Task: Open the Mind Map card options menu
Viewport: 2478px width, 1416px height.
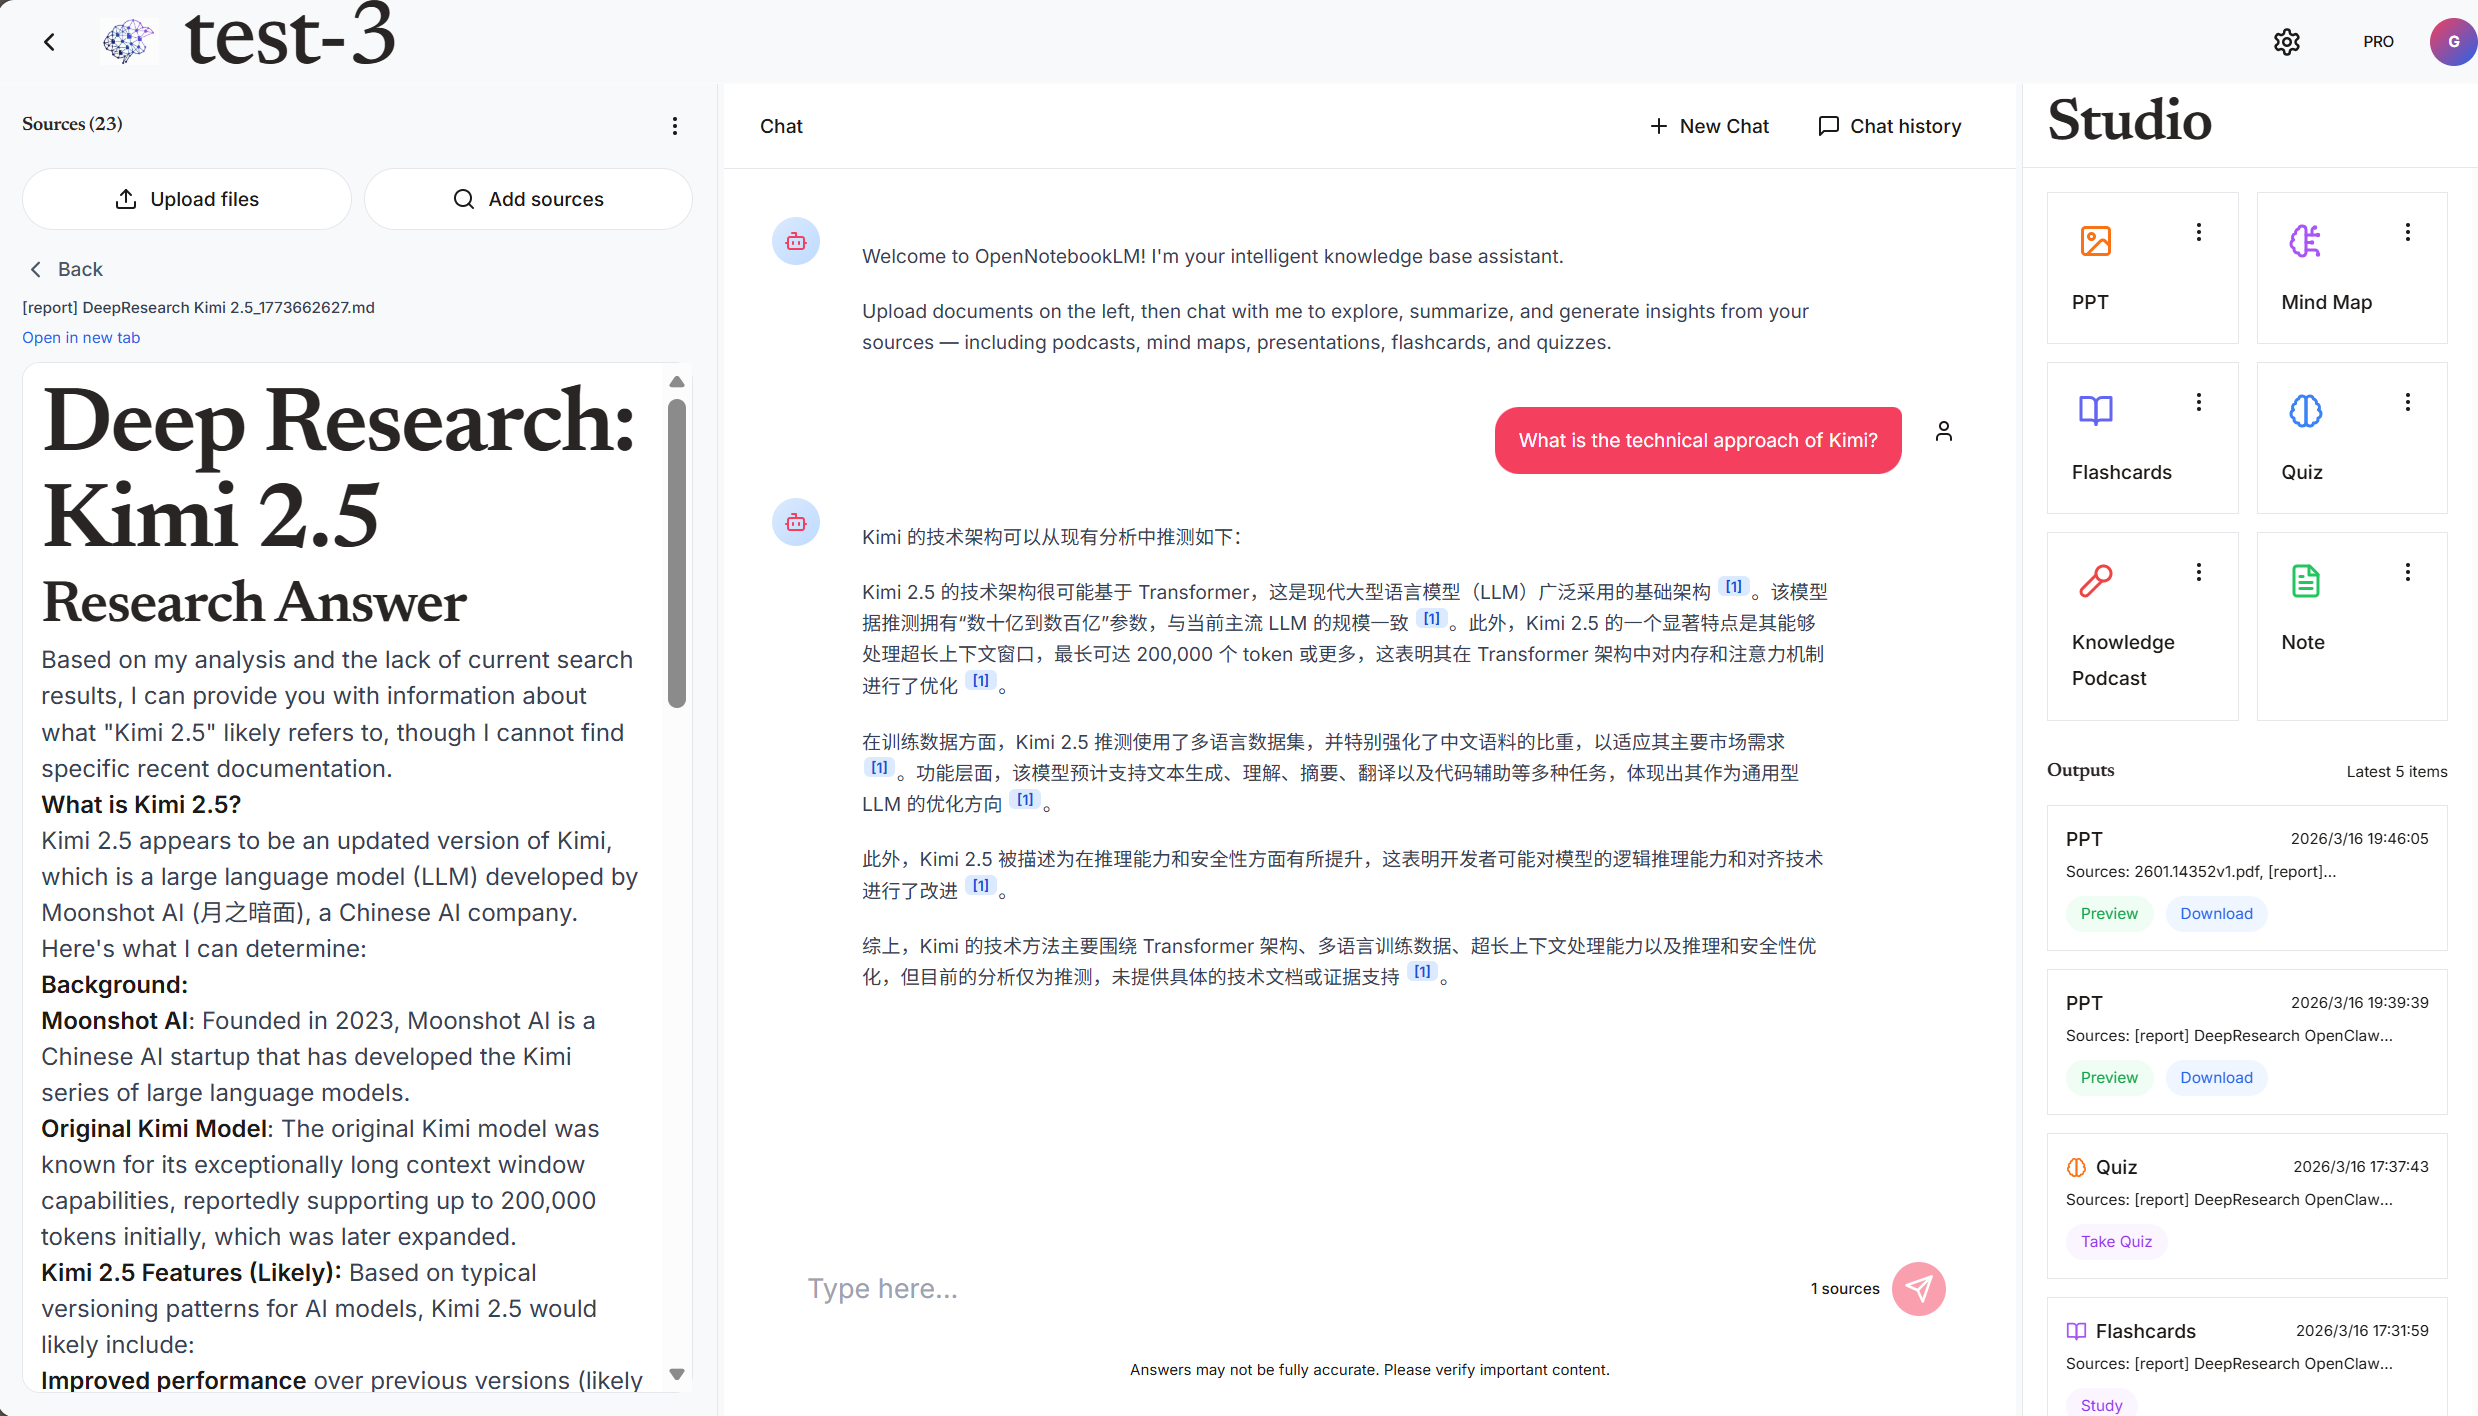Action: (x=2407, y=232)
